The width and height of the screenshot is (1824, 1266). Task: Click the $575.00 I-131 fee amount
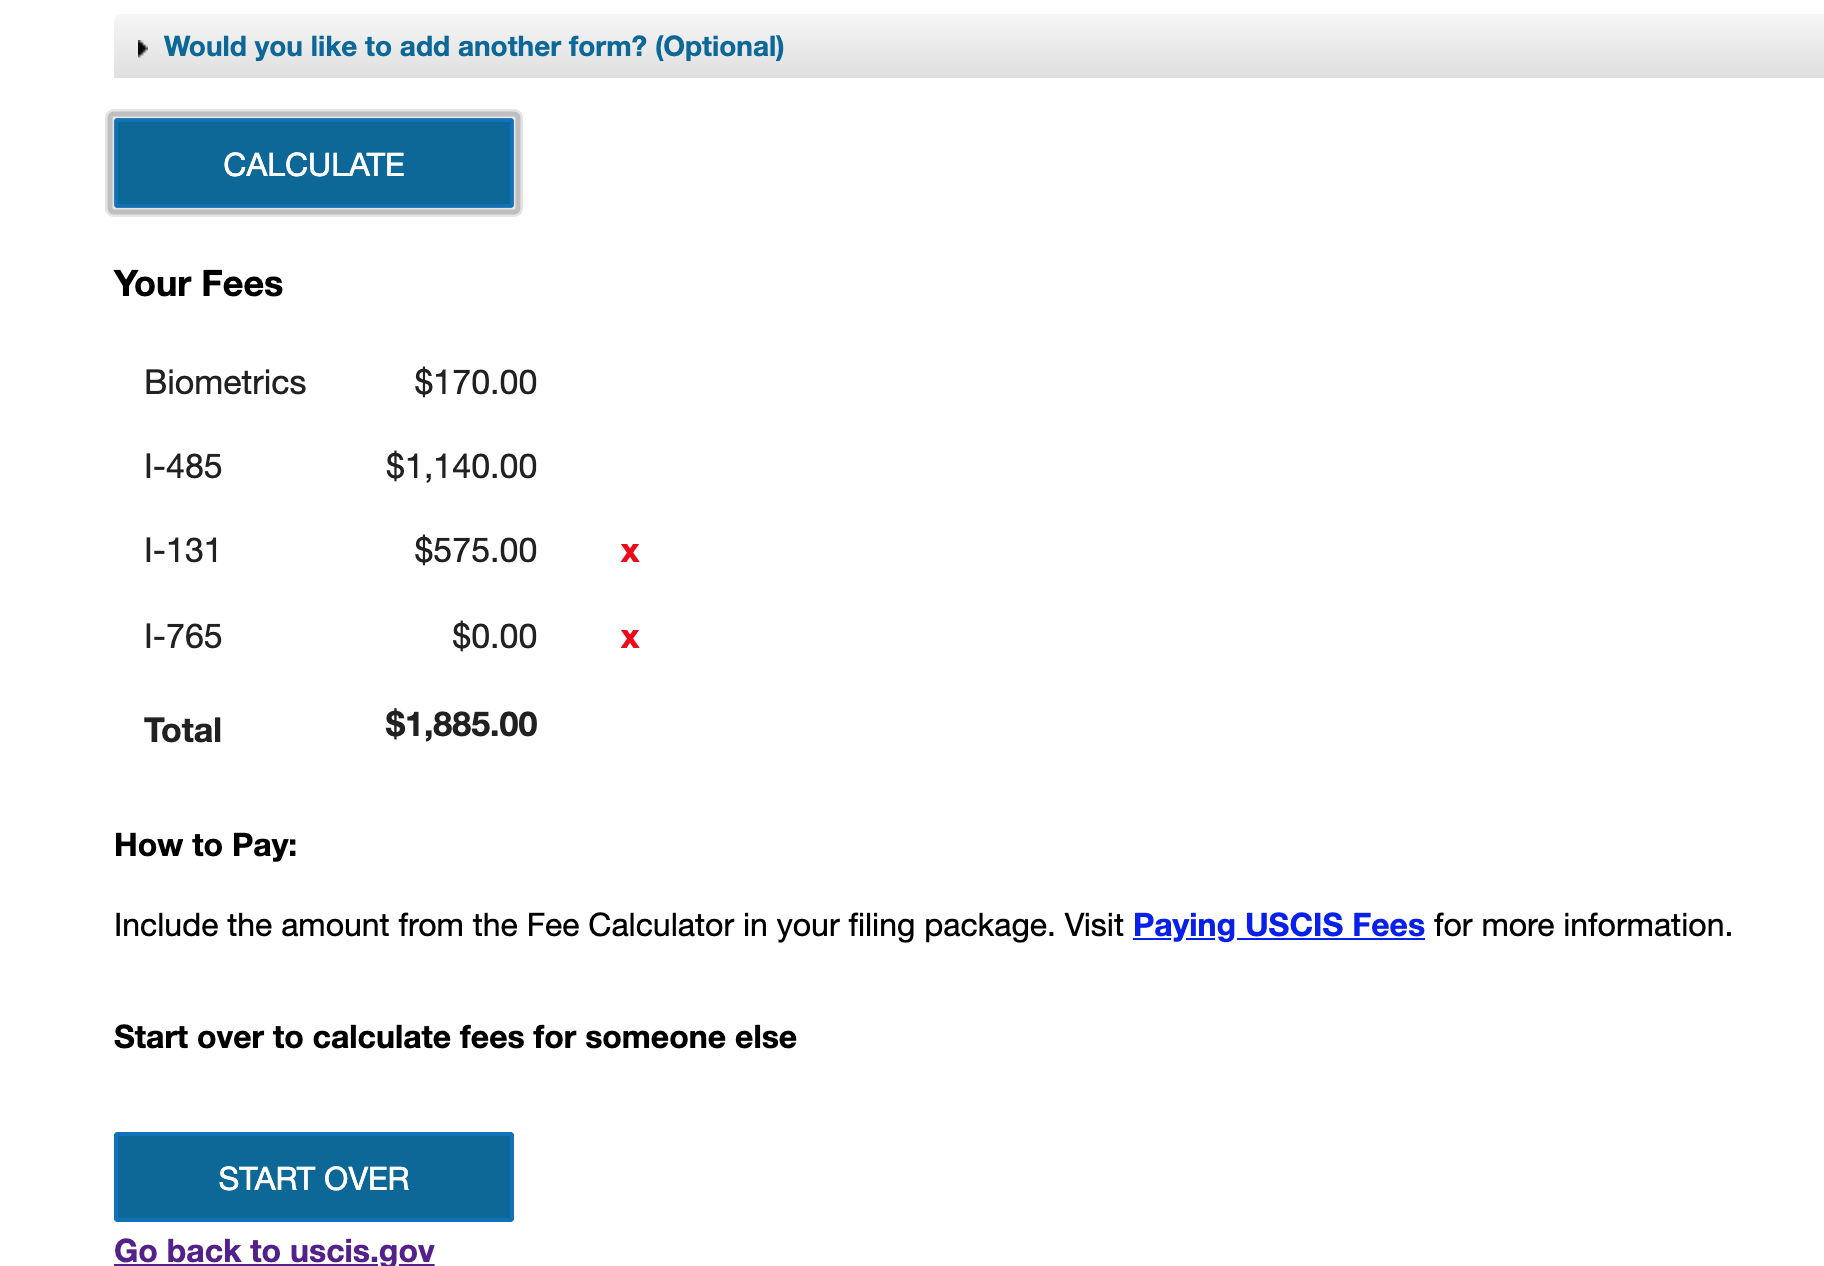coord(476,550)
